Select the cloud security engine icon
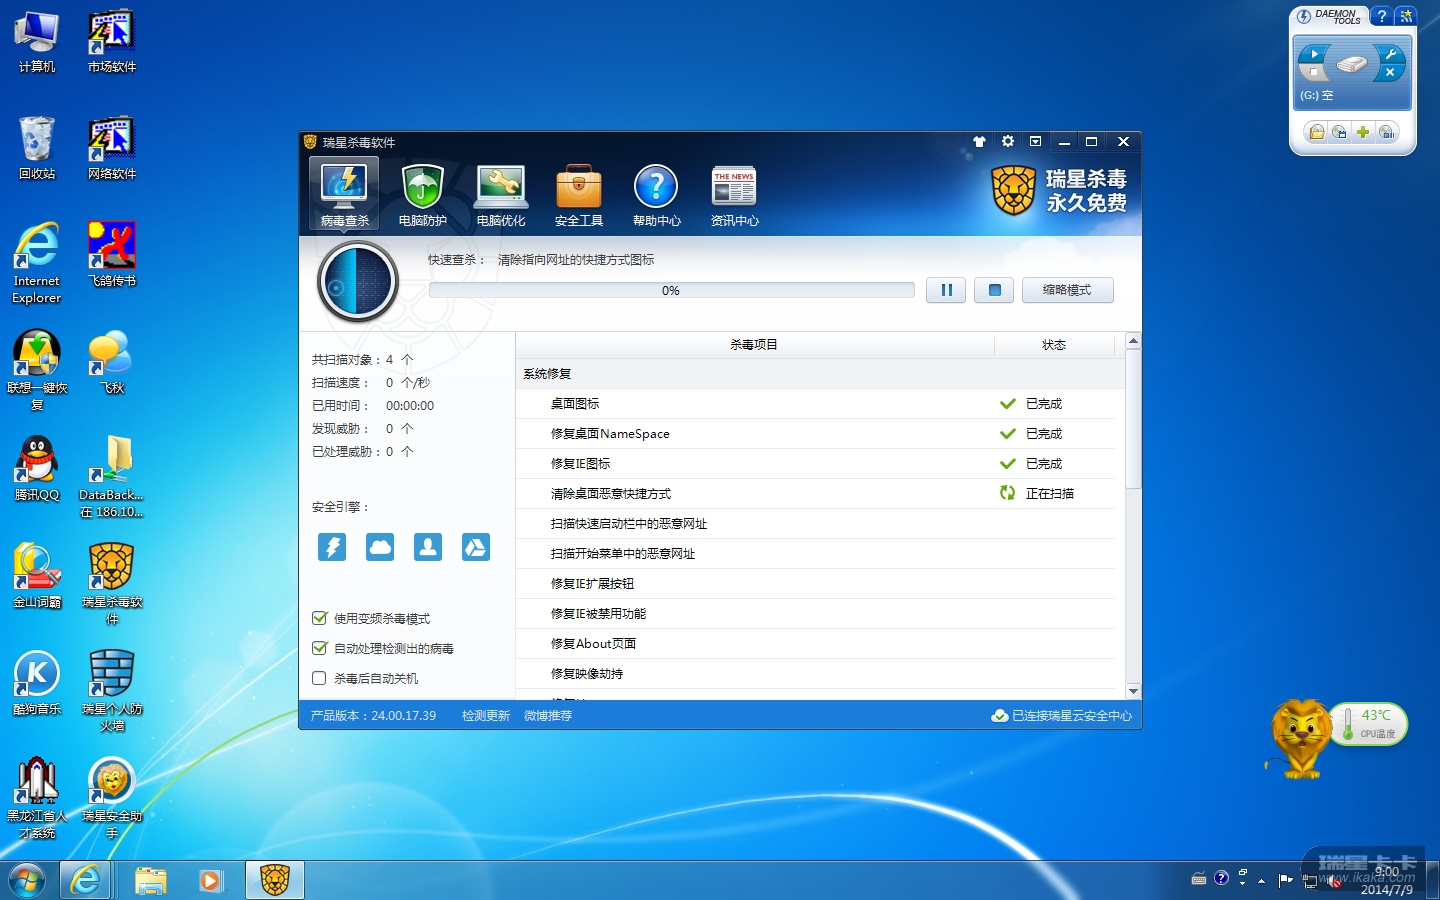Image resolution: width=1440 pixels, height=900 pixels. tap(380, 547)
